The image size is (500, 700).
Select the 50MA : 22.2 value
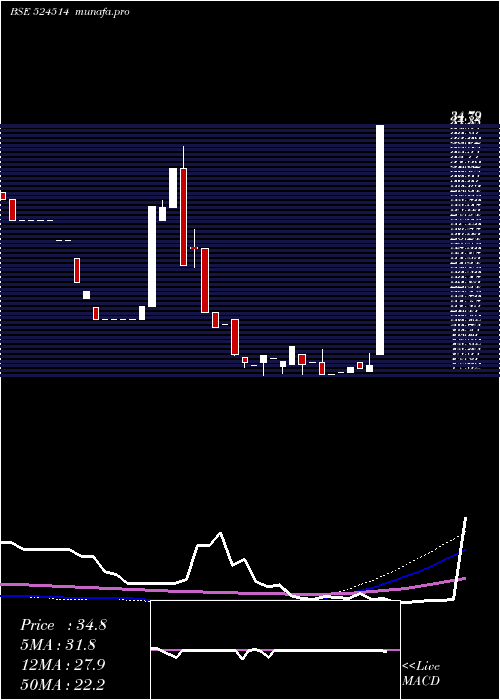coord(63,684)
